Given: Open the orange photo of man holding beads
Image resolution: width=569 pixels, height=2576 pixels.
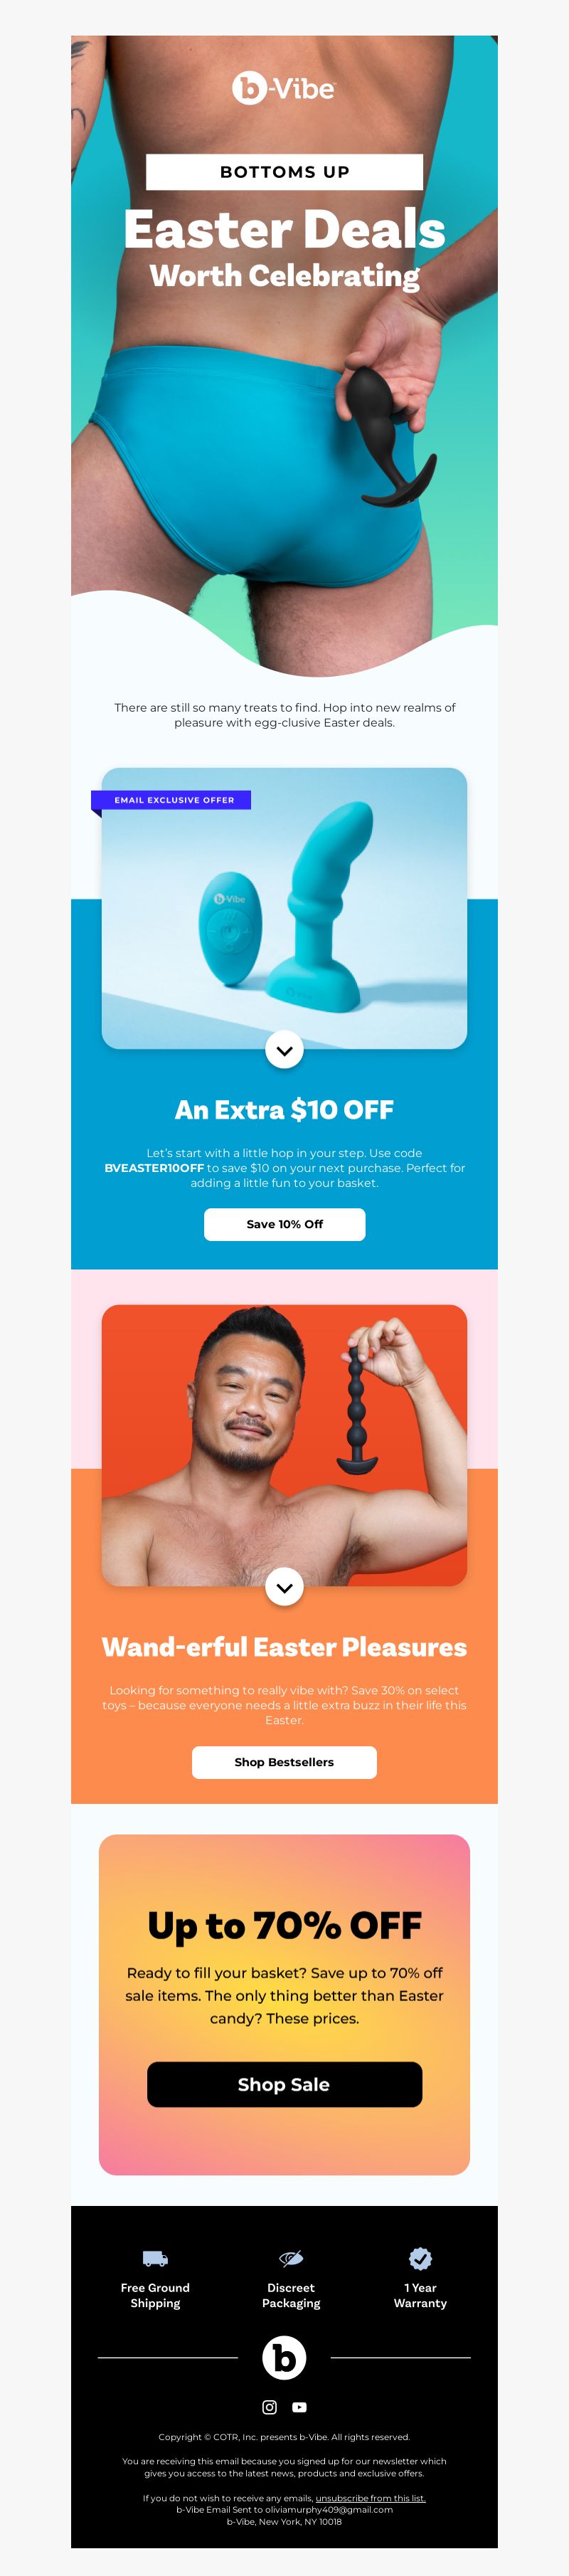Looking at the screenshot, I should coord(284,1445).
